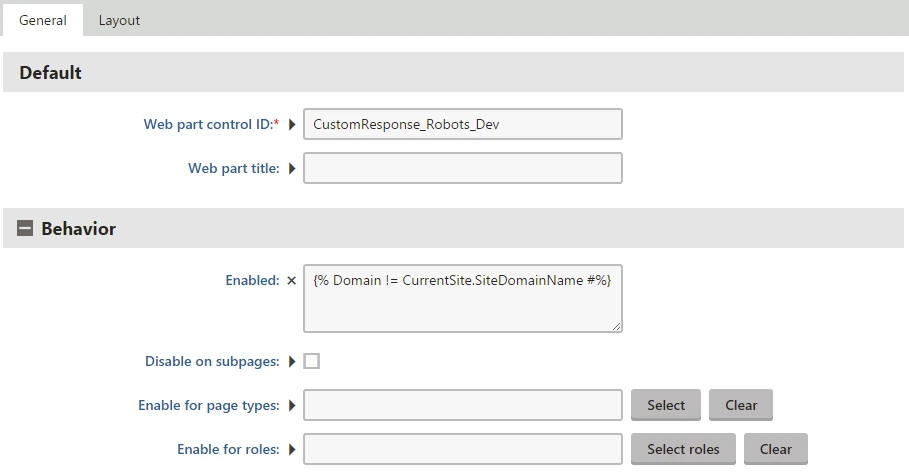This screenshot has width=909, height=473.
Task: Click into the Web part title field
Action: pyautogui.click(x=463, y=168)
